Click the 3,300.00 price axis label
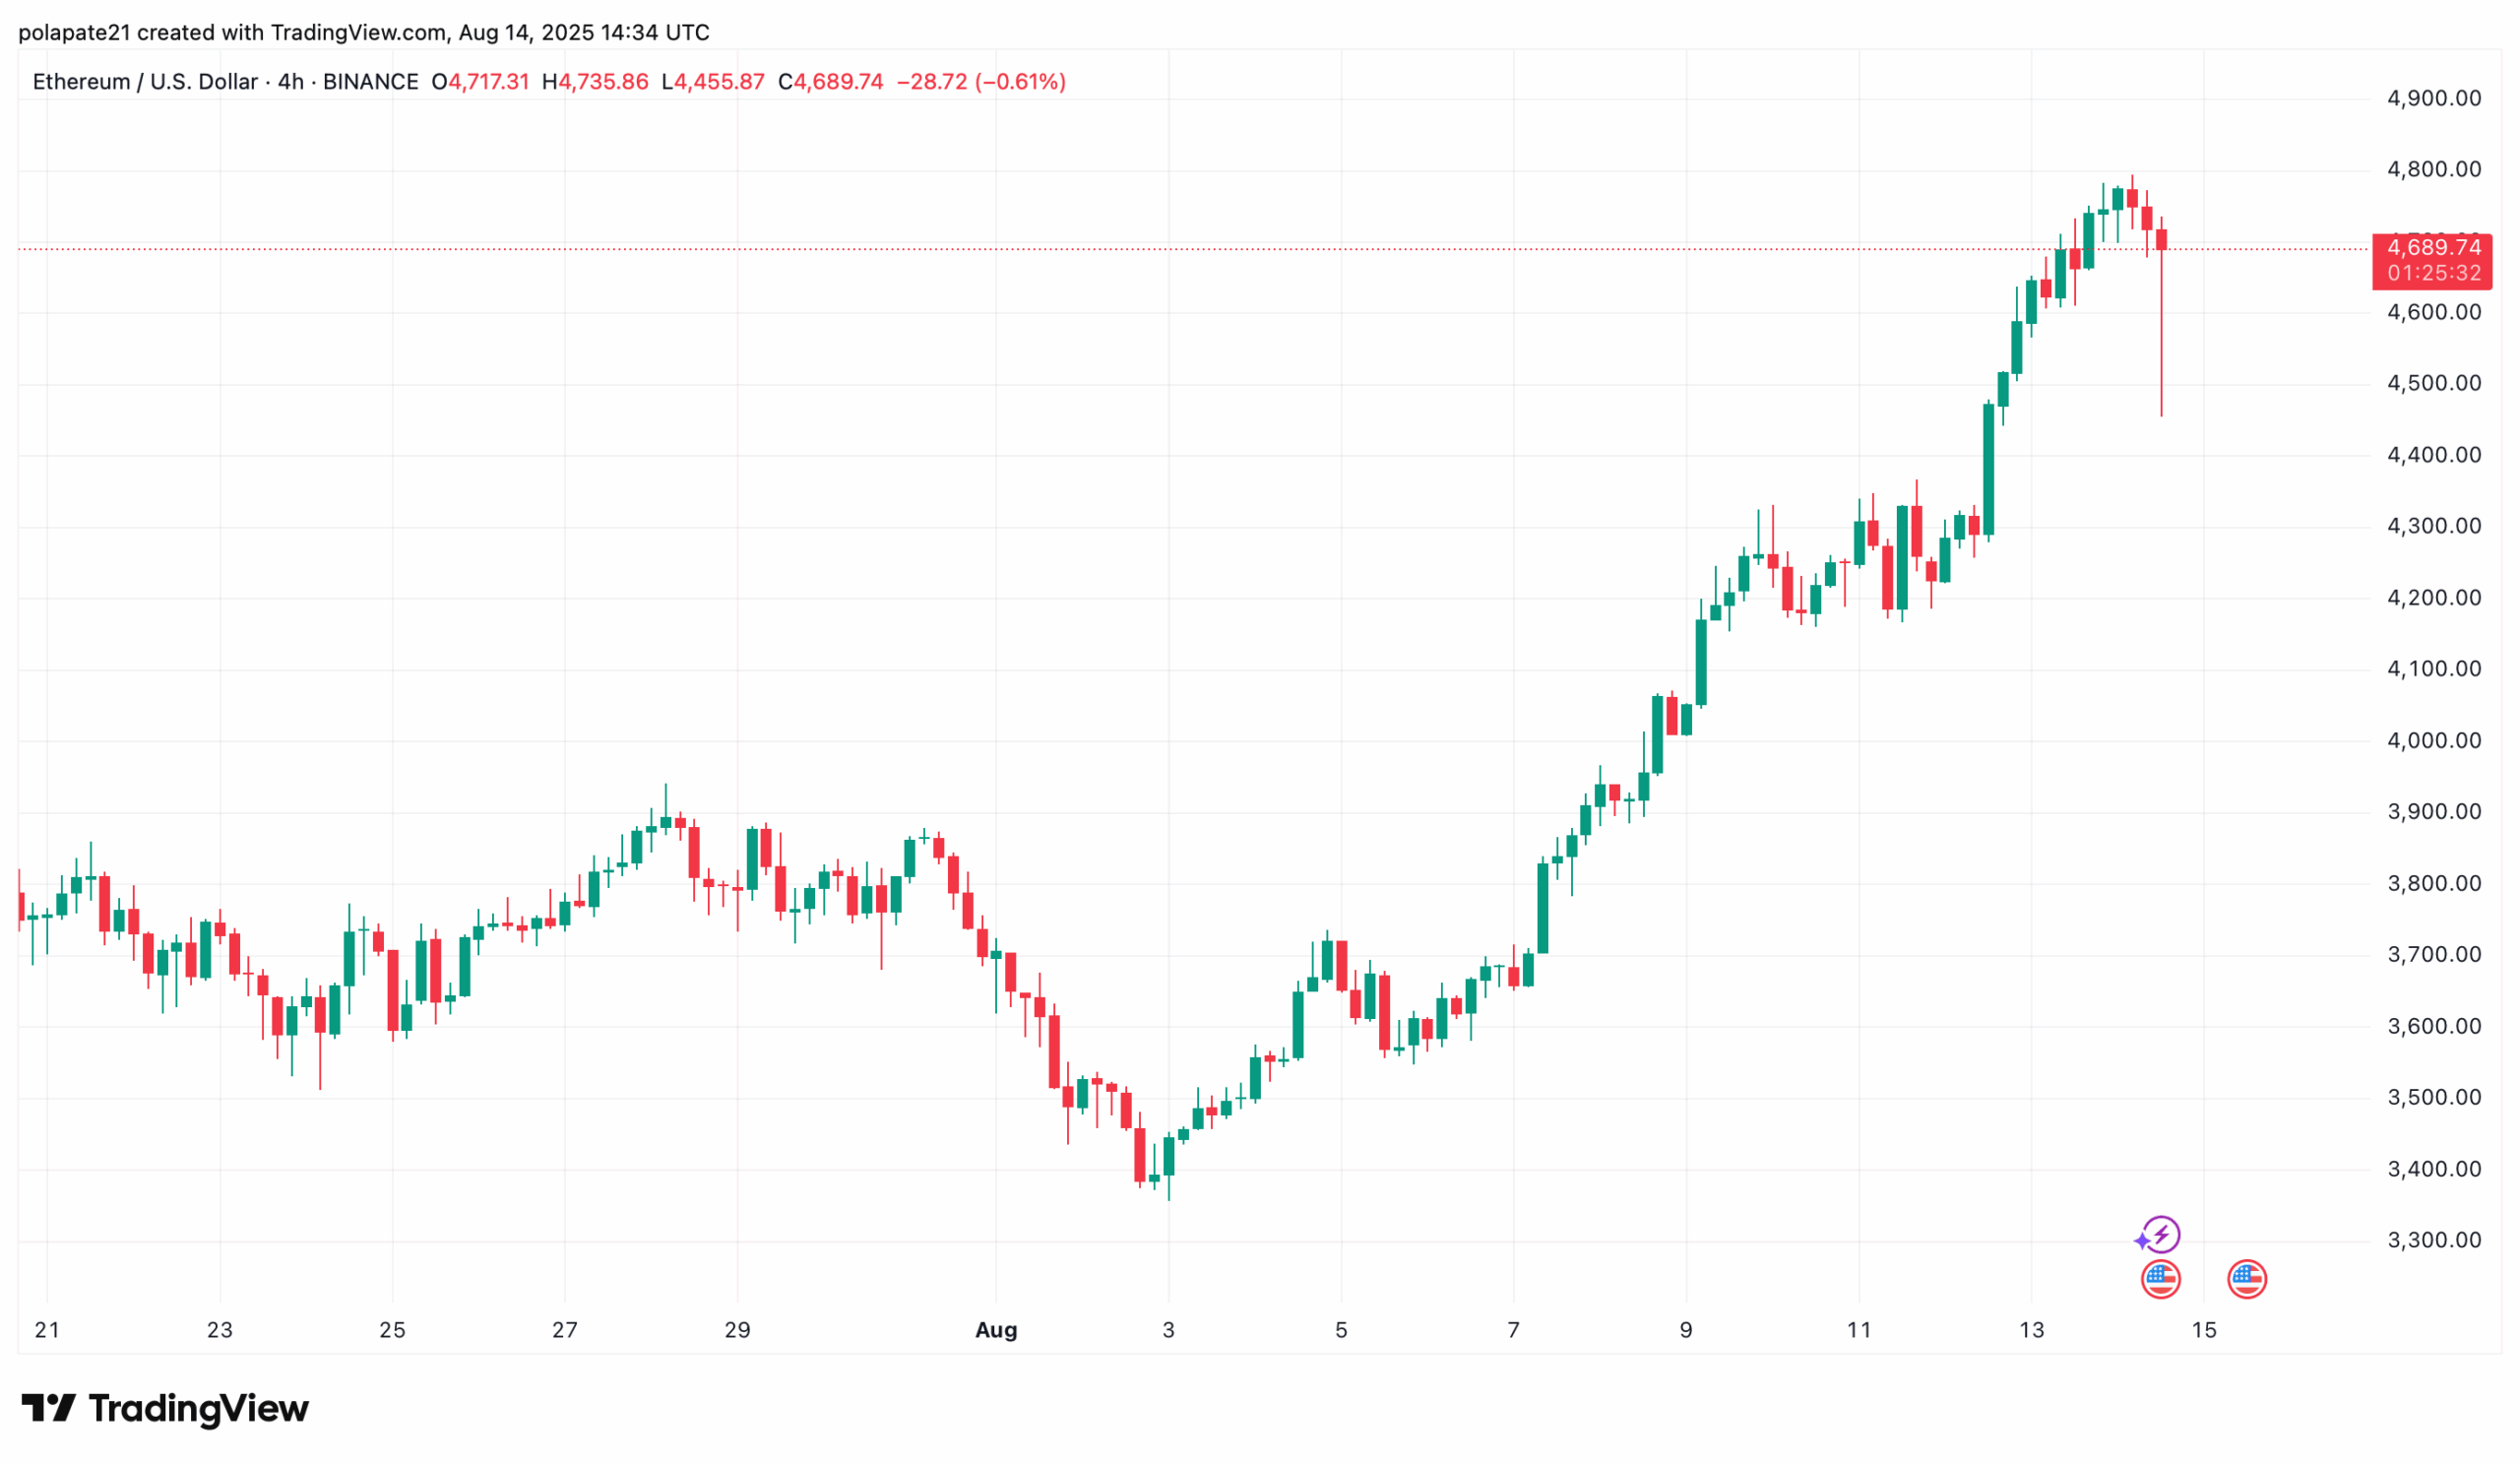This screenshot has height=1463, width=2520. (x=2434, y=1241)
